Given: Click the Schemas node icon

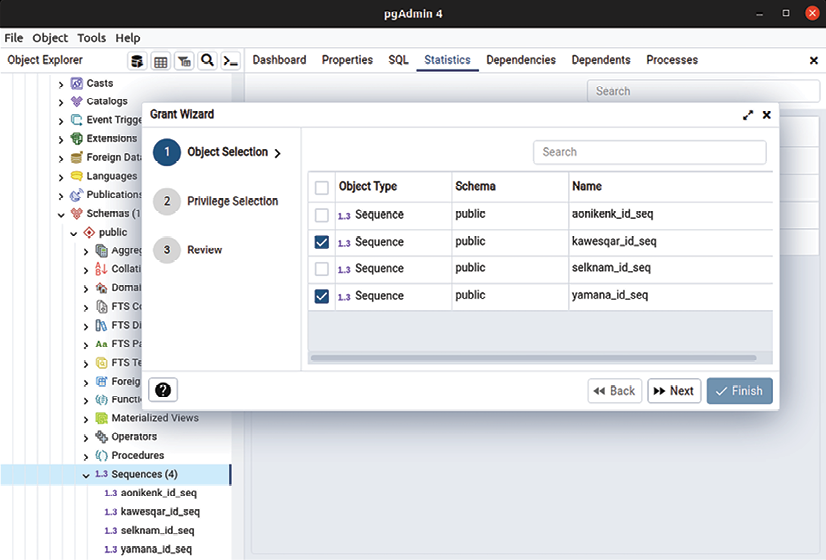Looking at the screenshot, I should click(x=77, y=213).
